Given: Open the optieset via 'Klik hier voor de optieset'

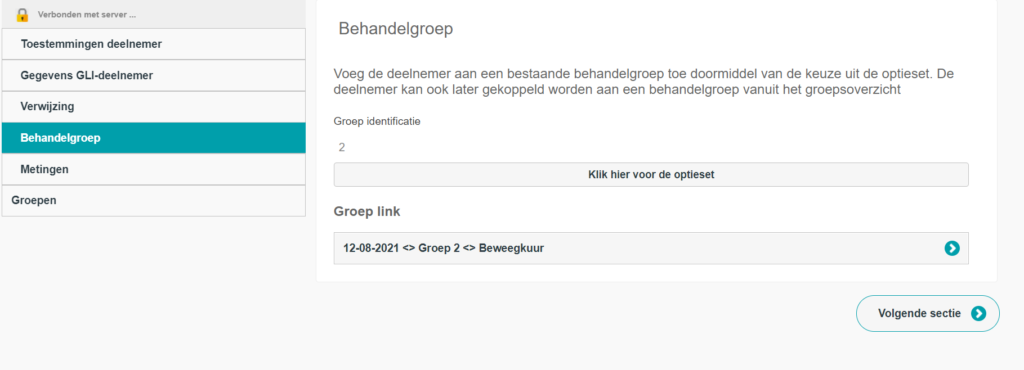Looking at the screenshot, I should [651, 175].
